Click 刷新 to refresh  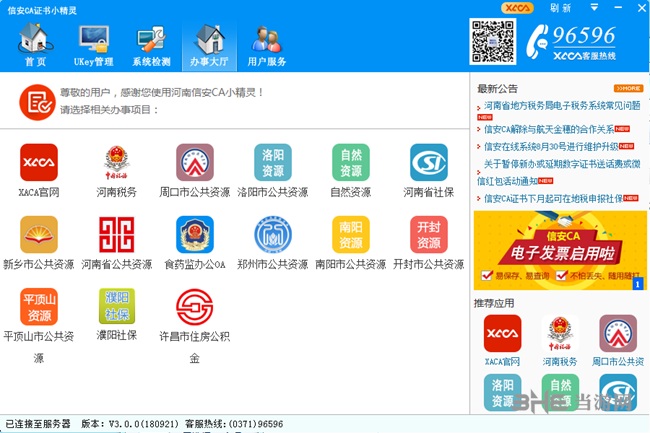pos(560,8)
